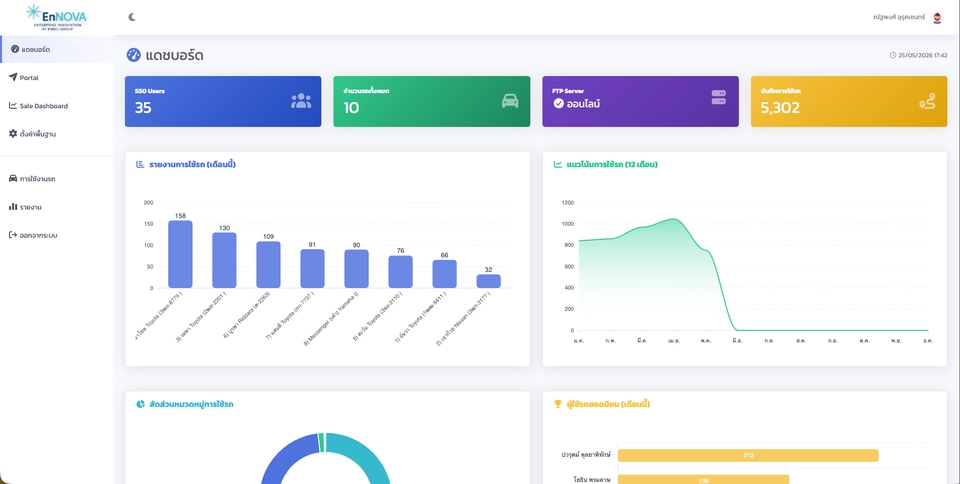Image resolution: width=960 pixels, height=484 pixels.
Task: Click the logout arrow icon
Action: pos(13,234)
